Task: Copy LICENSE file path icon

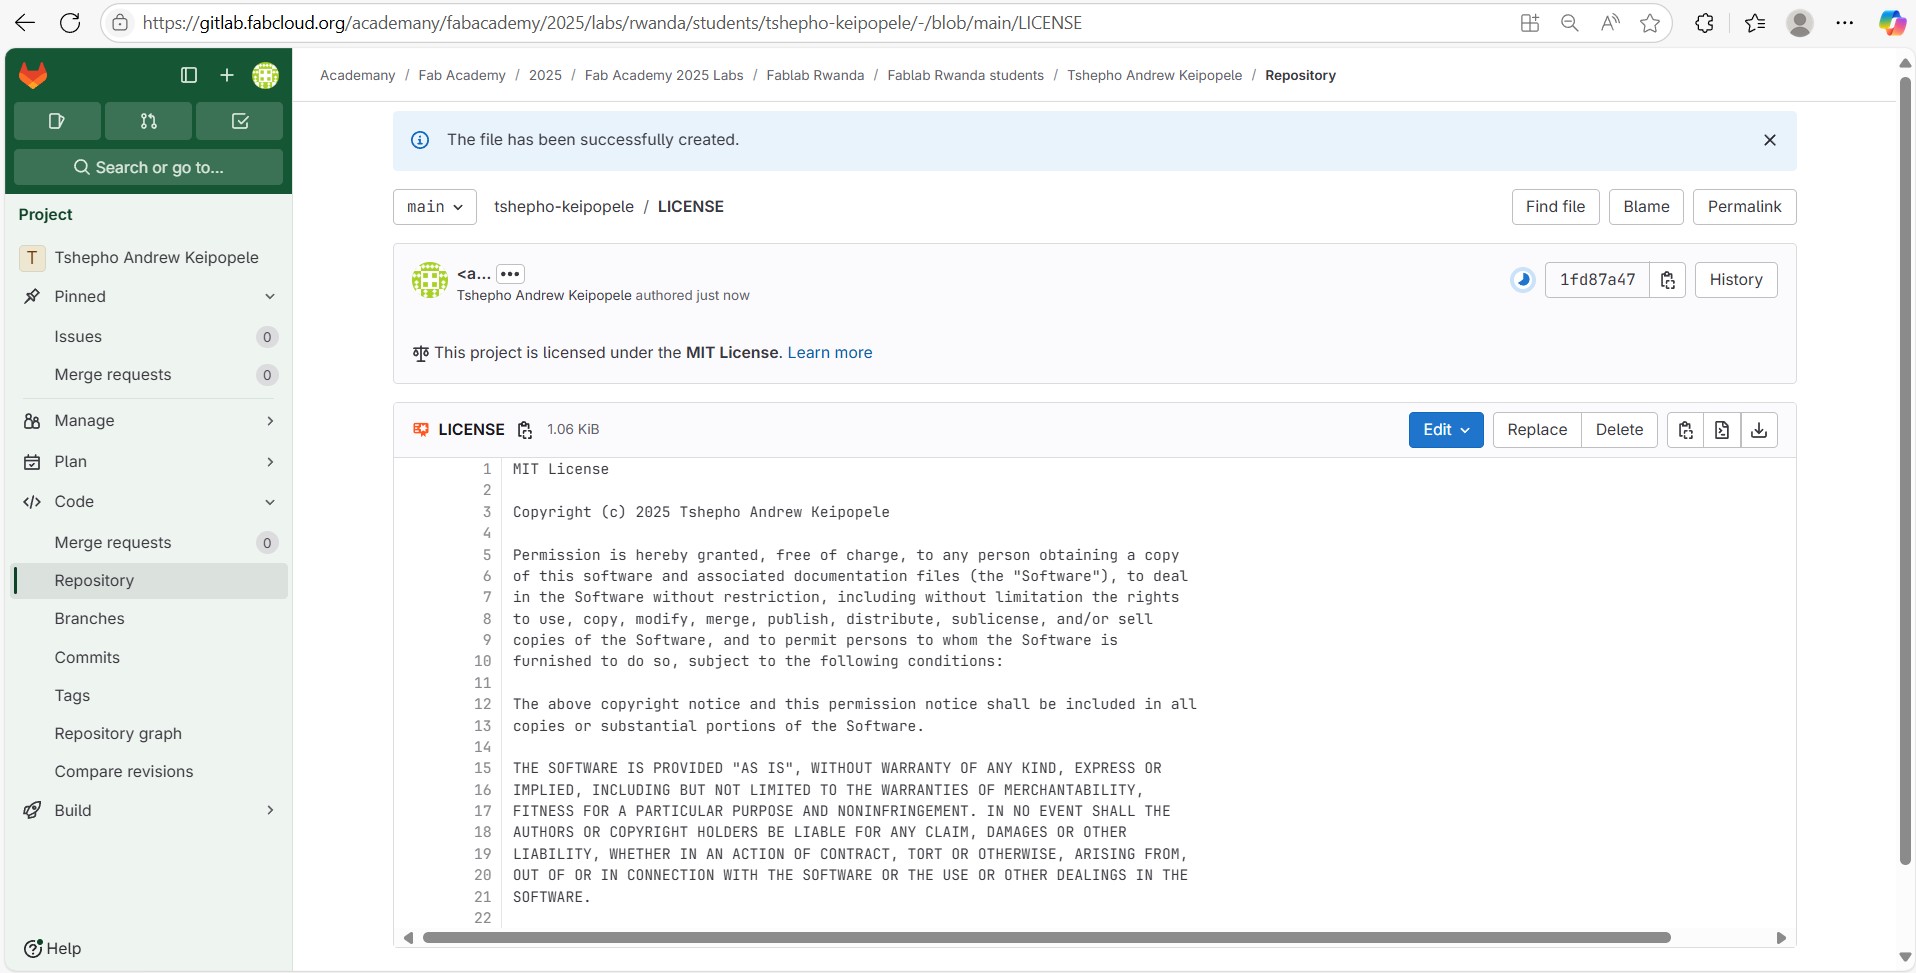Action: pos(525,430)
